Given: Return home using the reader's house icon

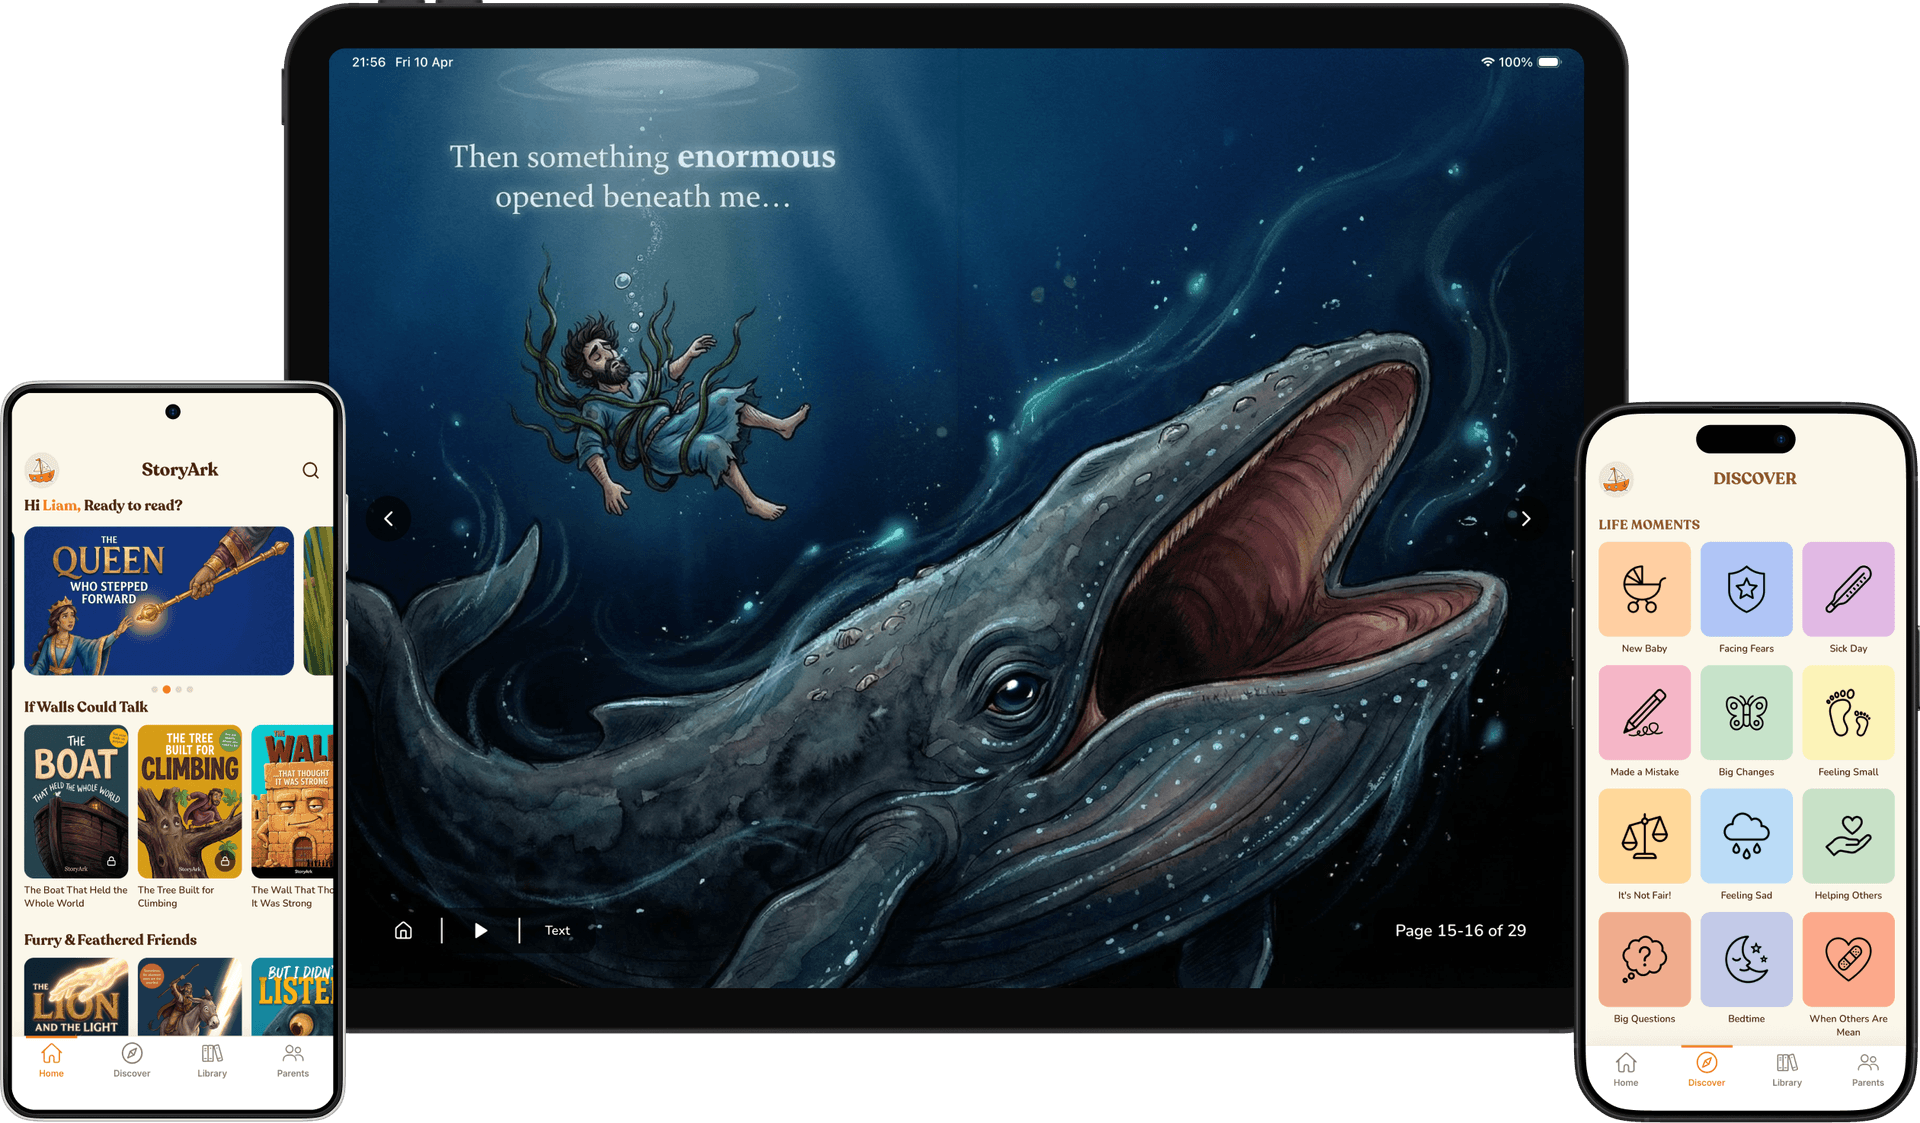Looking at the screenshot, I should click(403, 929).
